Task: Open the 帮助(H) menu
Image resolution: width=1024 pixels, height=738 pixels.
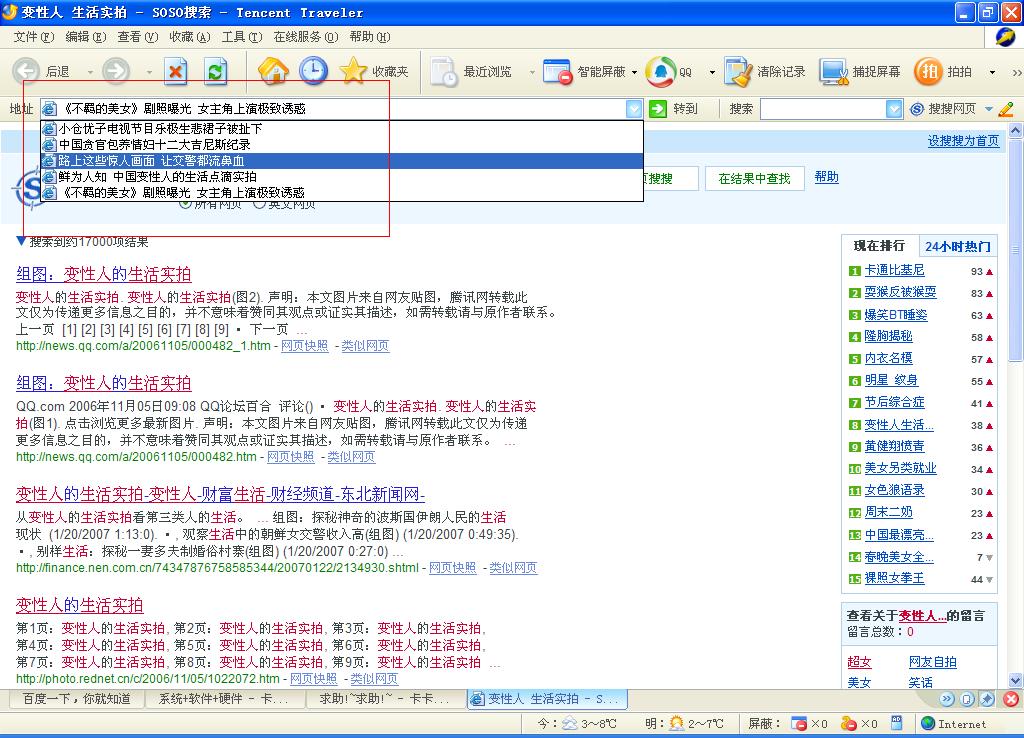Action: [x=370, y=37]
